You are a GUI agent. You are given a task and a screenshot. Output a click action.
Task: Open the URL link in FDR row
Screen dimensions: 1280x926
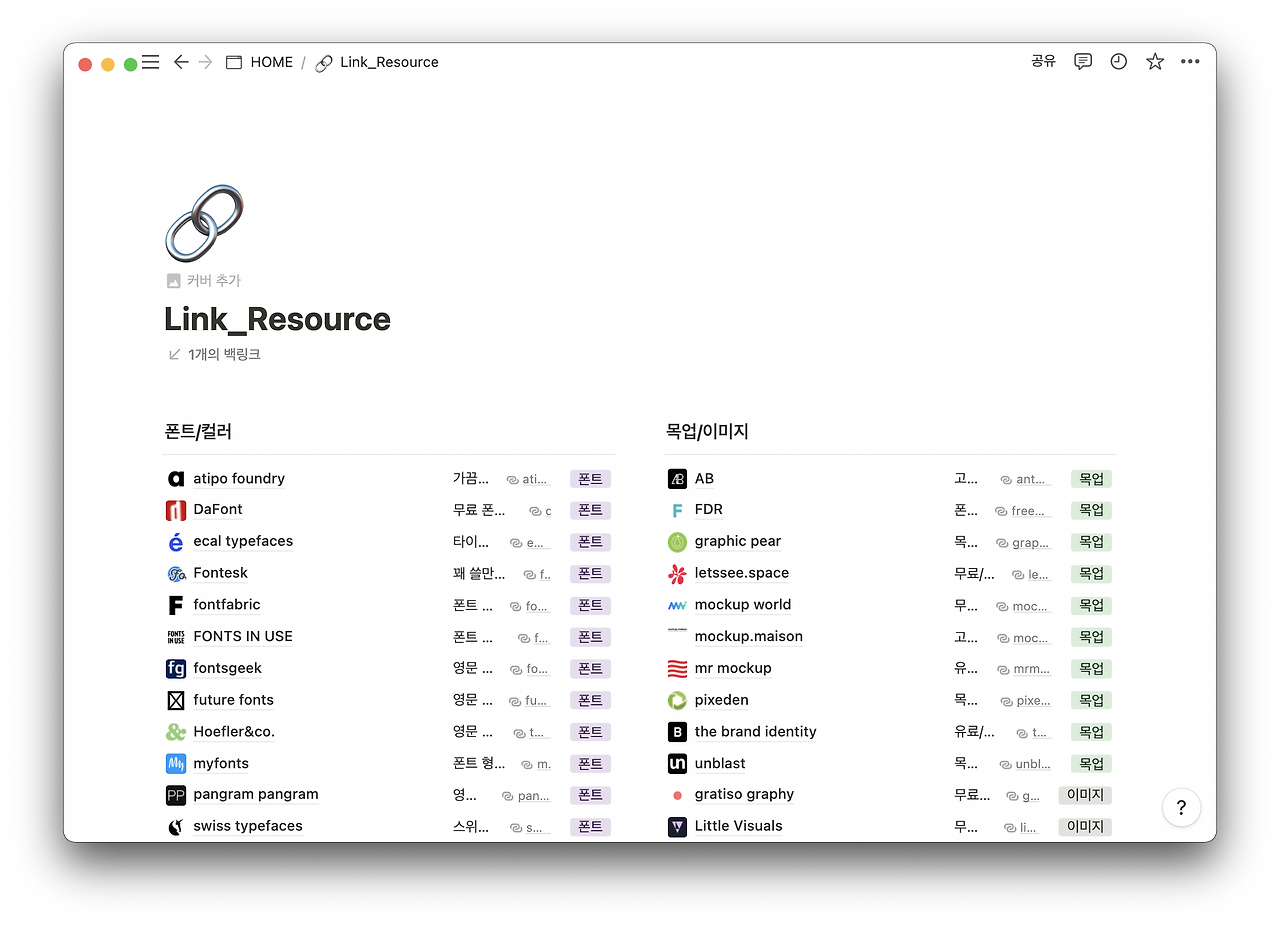point(1023,510)
